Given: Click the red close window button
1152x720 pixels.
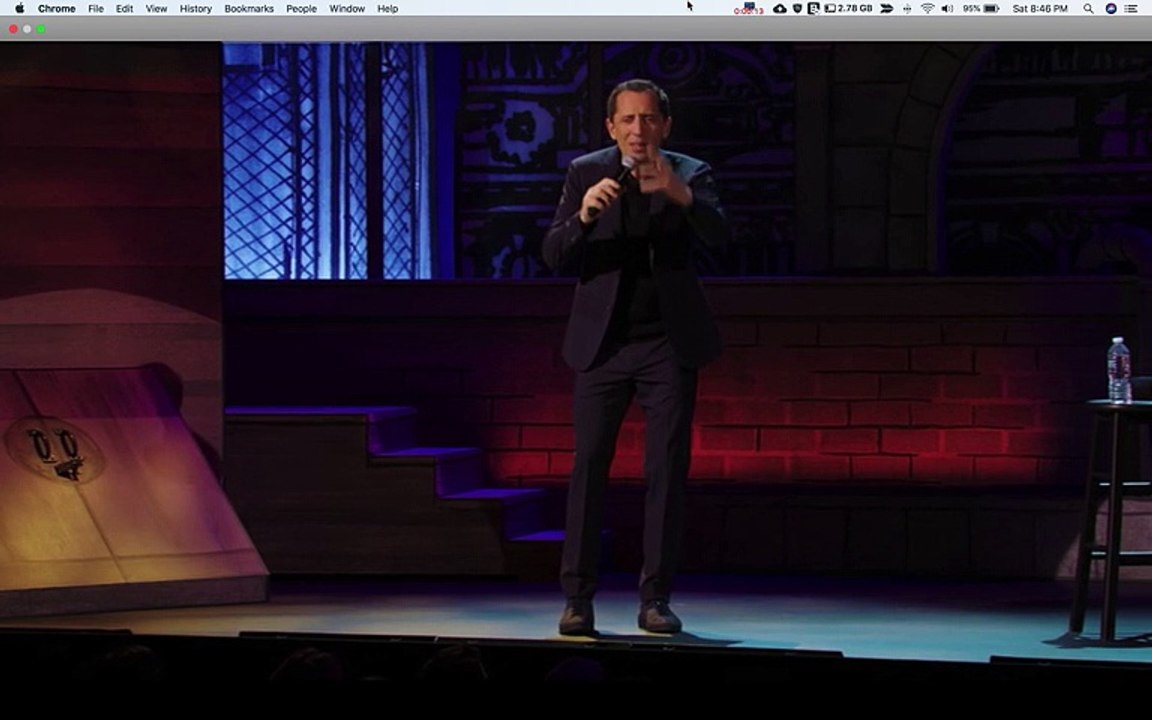Looking at the screenshot, I should (13, 29).
